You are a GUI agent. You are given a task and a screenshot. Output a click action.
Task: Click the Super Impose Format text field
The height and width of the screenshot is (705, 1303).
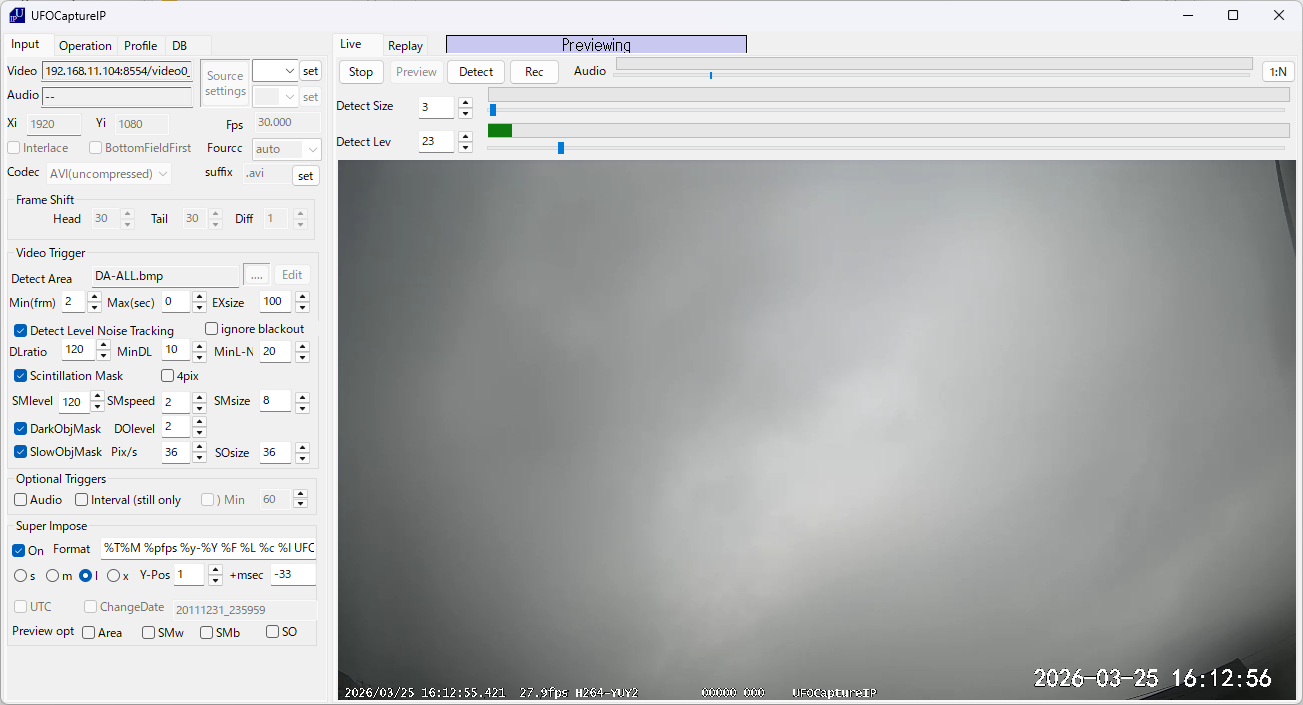coord(208,549)
